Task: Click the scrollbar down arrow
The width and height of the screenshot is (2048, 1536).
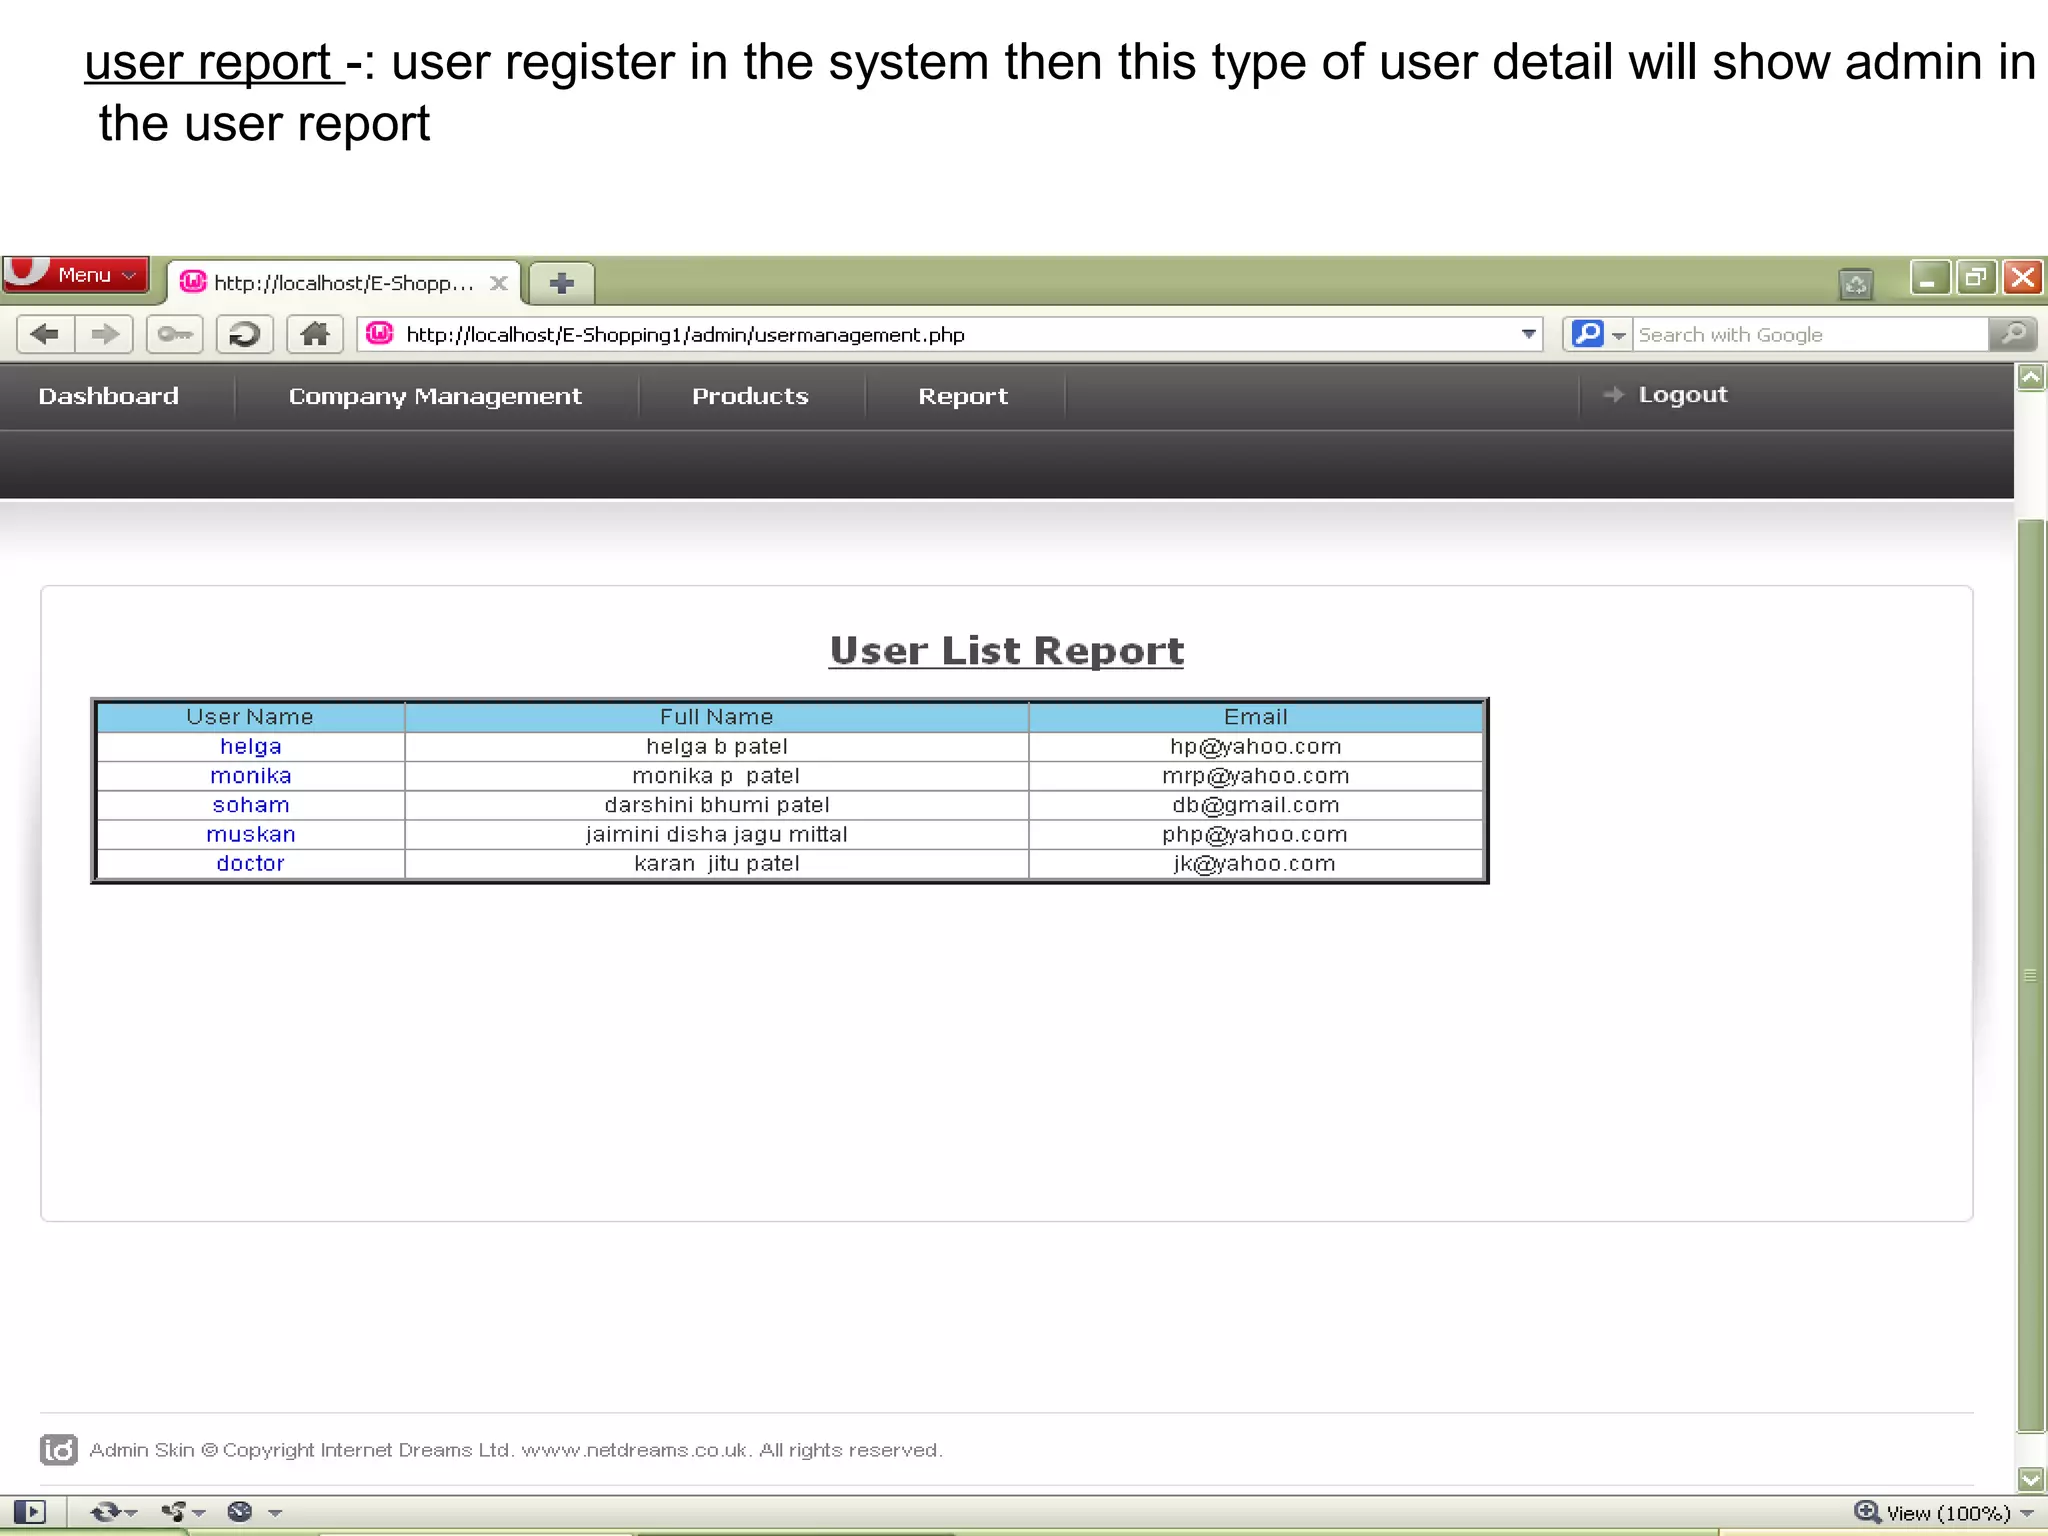Action: click(x=2030, y=1478)
